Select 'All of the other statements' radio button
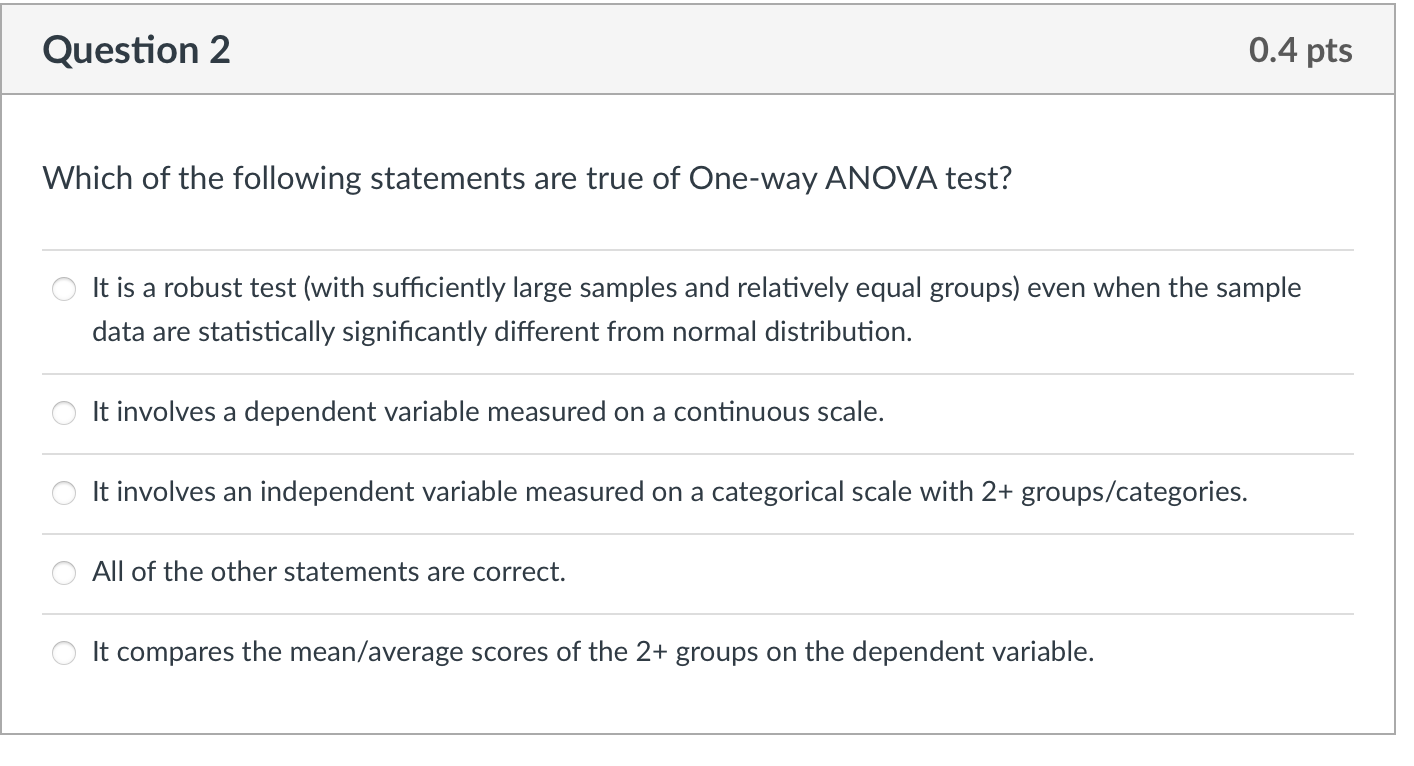The height and width of the screenshot is (766, 1414). [x=64, y=573]
